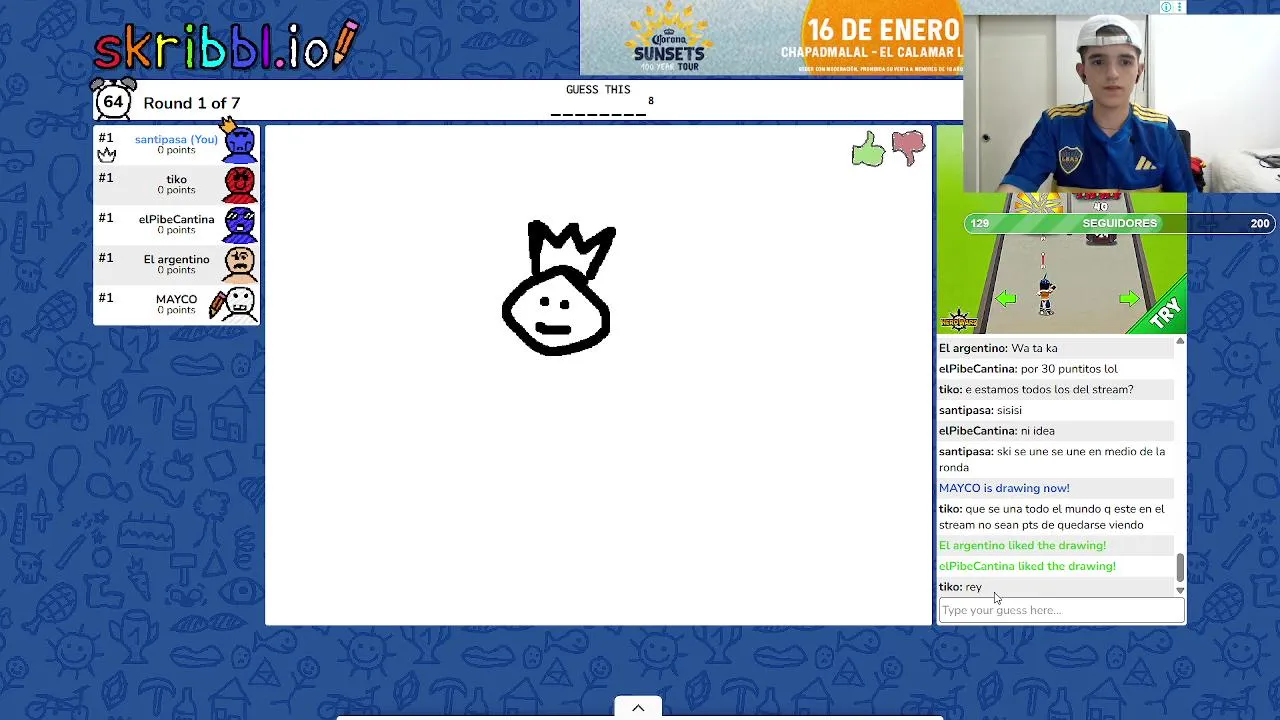1280x720 pixels.
Task: Click the 'El argentino' player name in list
Action: (176, 259)
